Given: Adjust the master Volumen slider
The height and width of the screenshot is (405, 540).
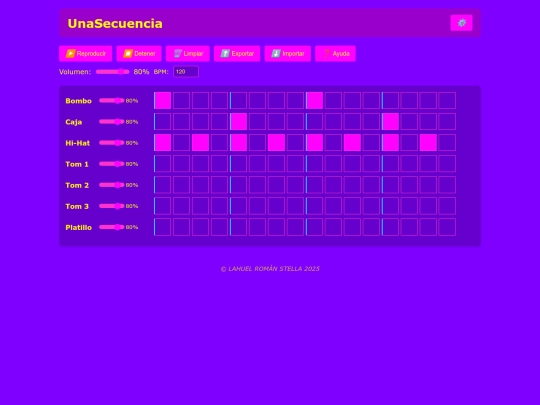Looking at the screenshot, I should 113,72.
